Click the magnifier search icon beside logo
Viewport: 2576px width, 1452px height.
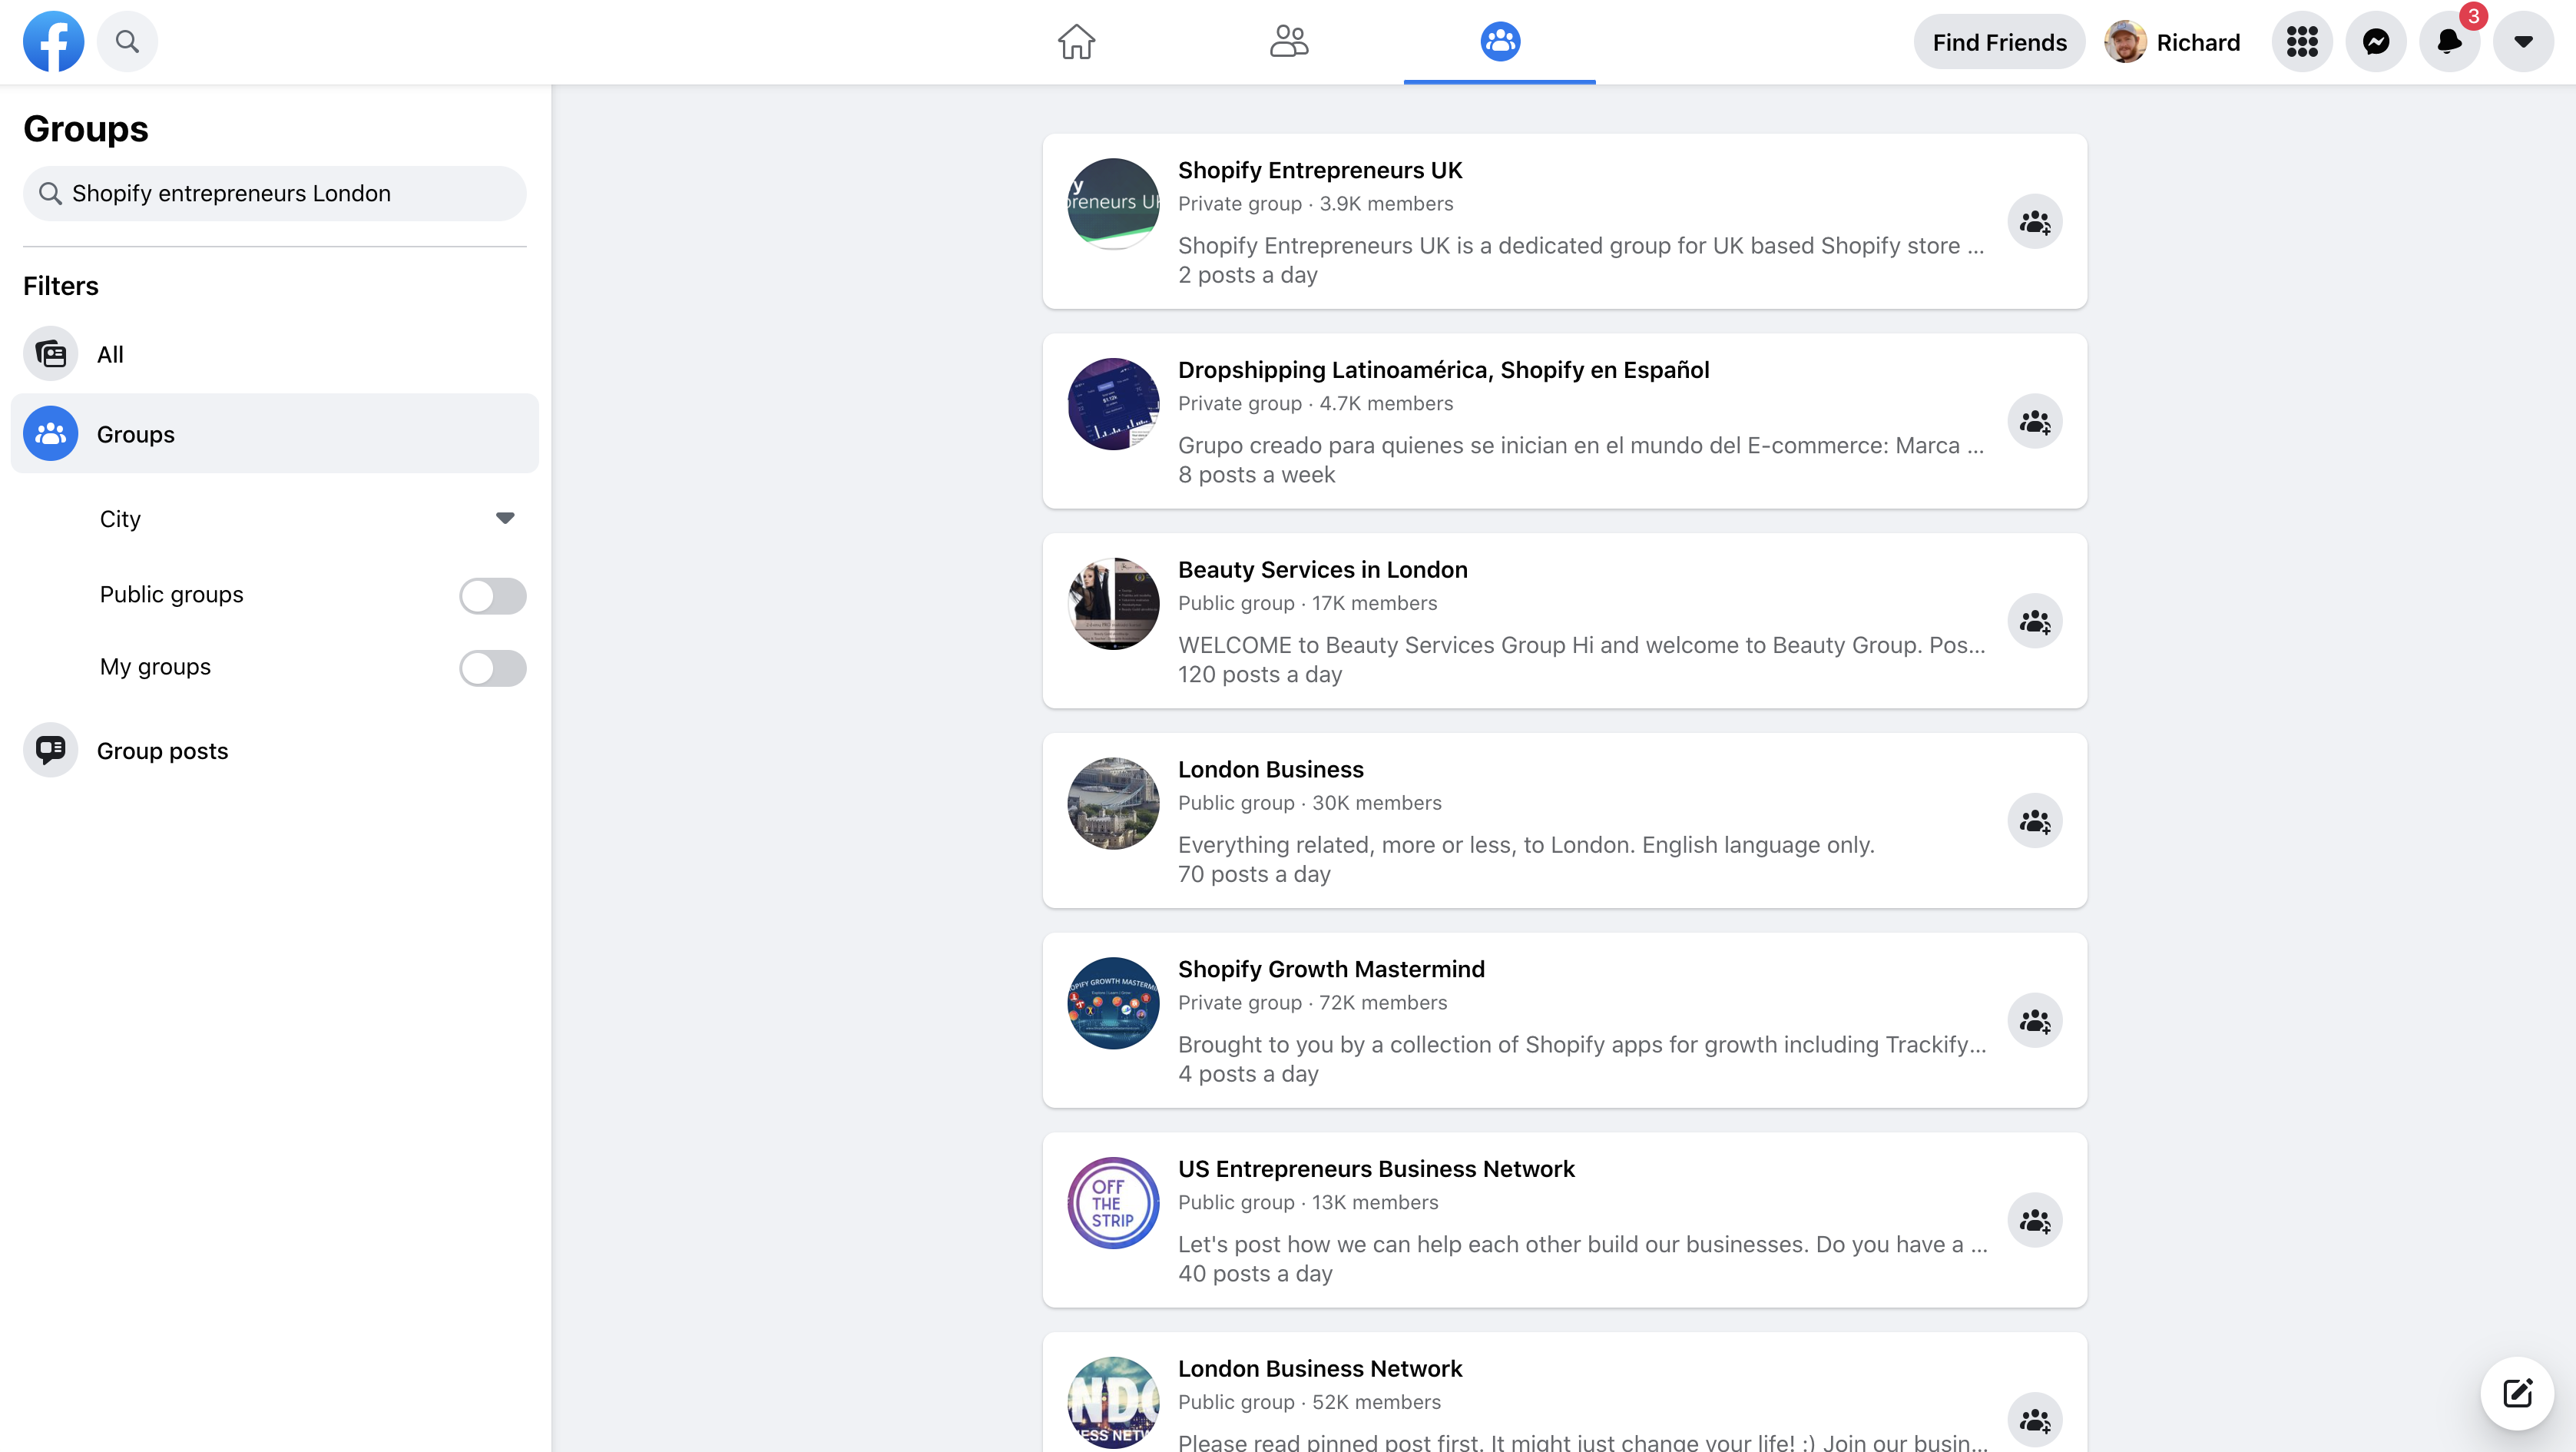click(x=127, y=42)
